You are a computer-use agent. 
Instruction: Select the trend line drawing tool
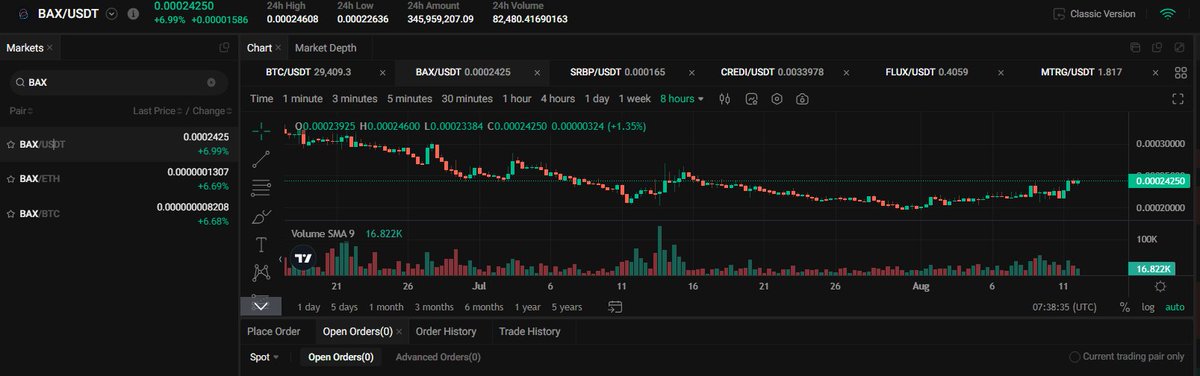[261, 158]
